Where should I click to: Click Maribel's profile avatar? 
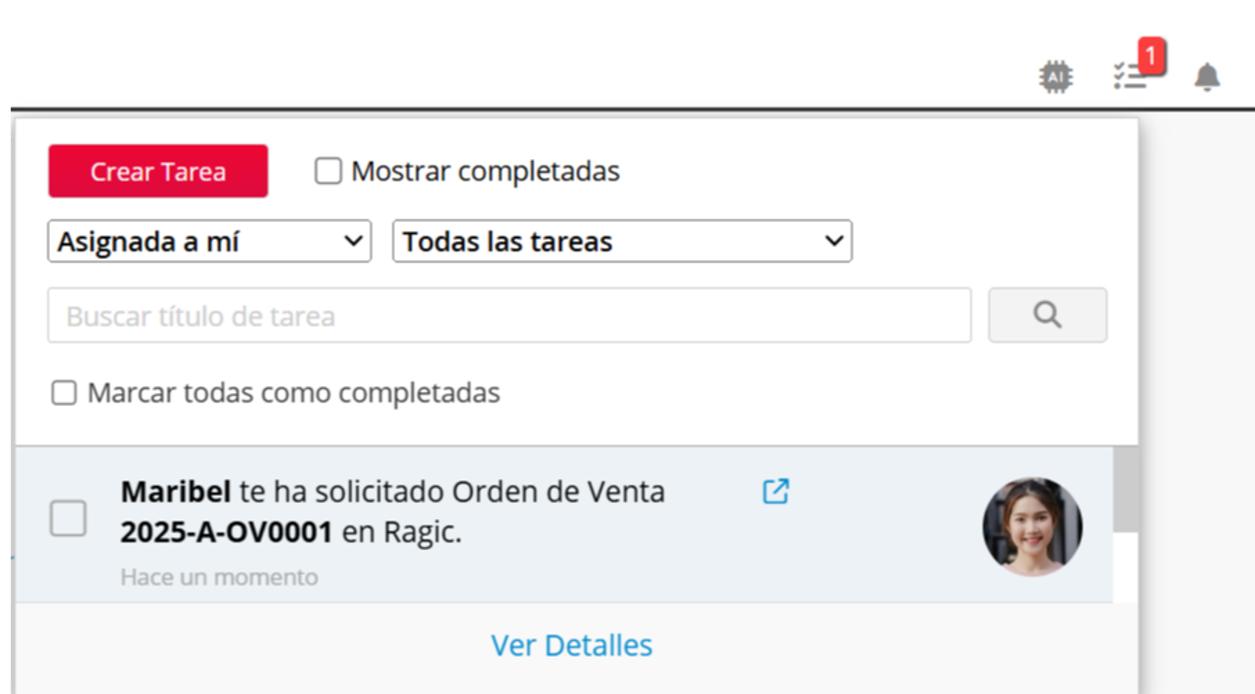1032,526
